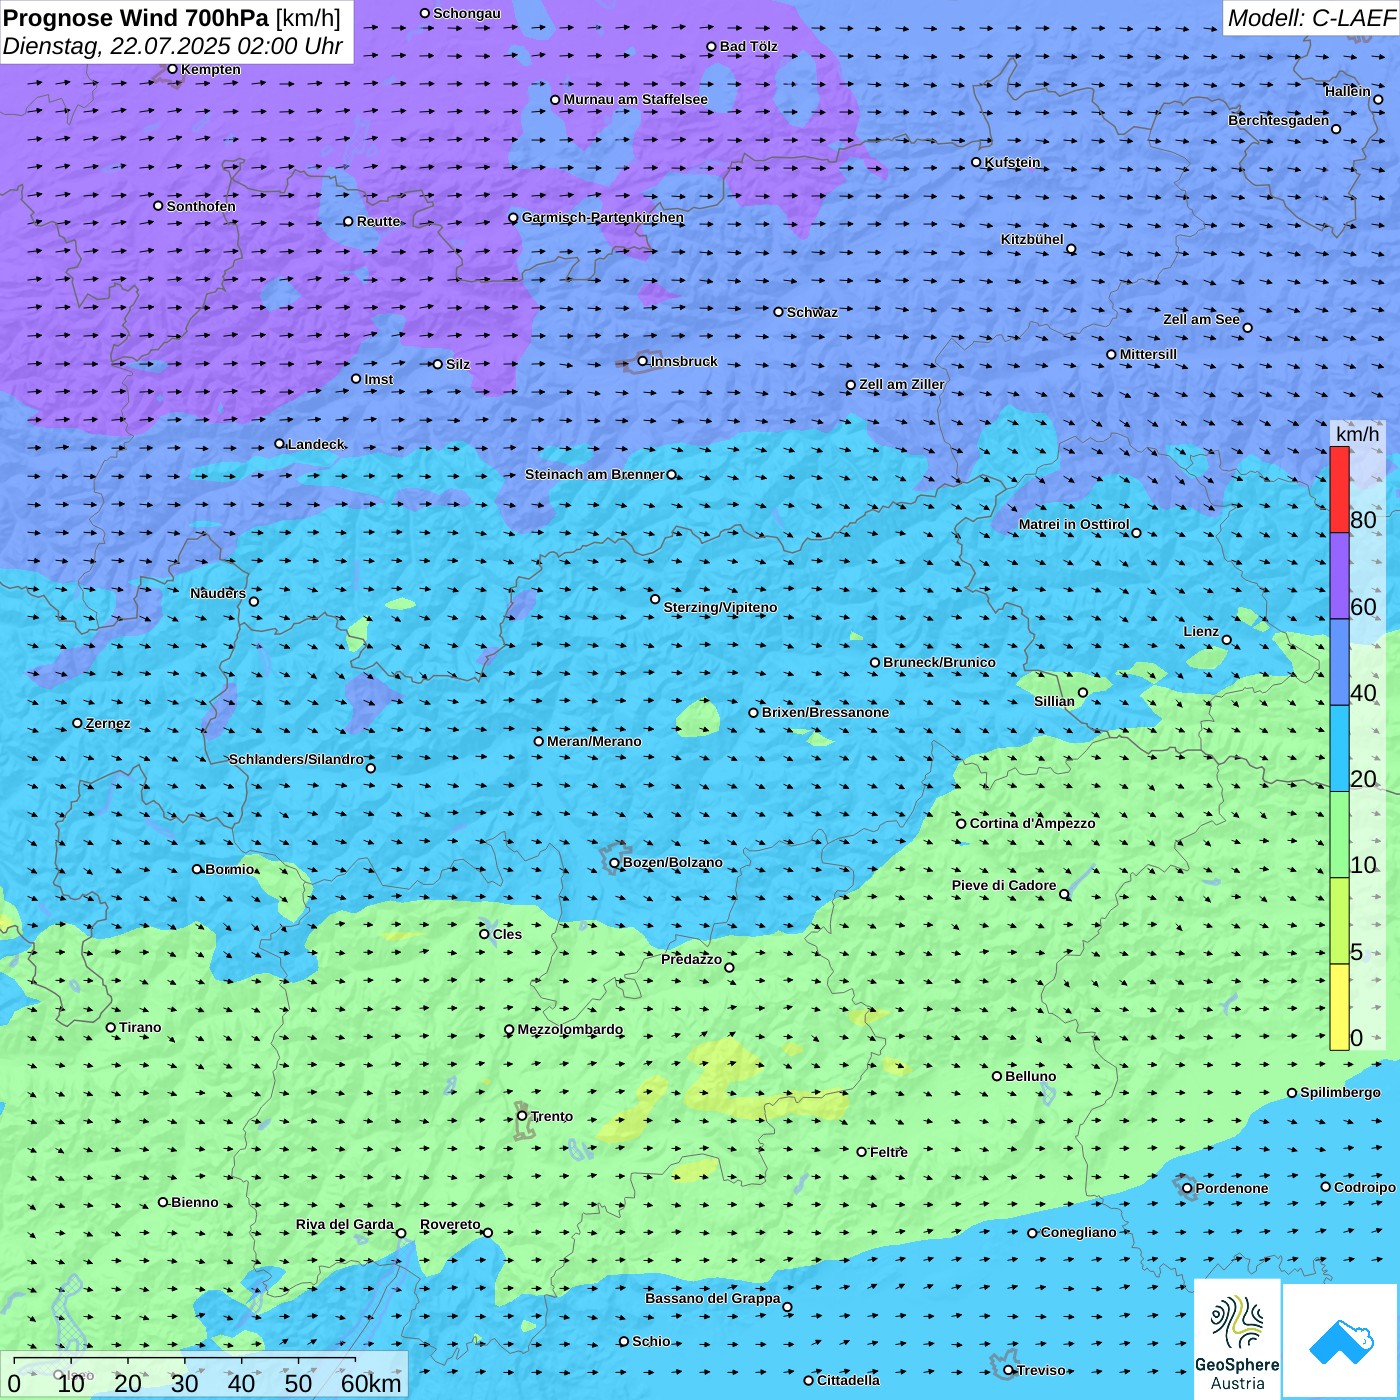Image resolution: width=1400 pixels, height=1400 pixels.
Task: Click the Zernez location dot
Action: click(78, 723)
